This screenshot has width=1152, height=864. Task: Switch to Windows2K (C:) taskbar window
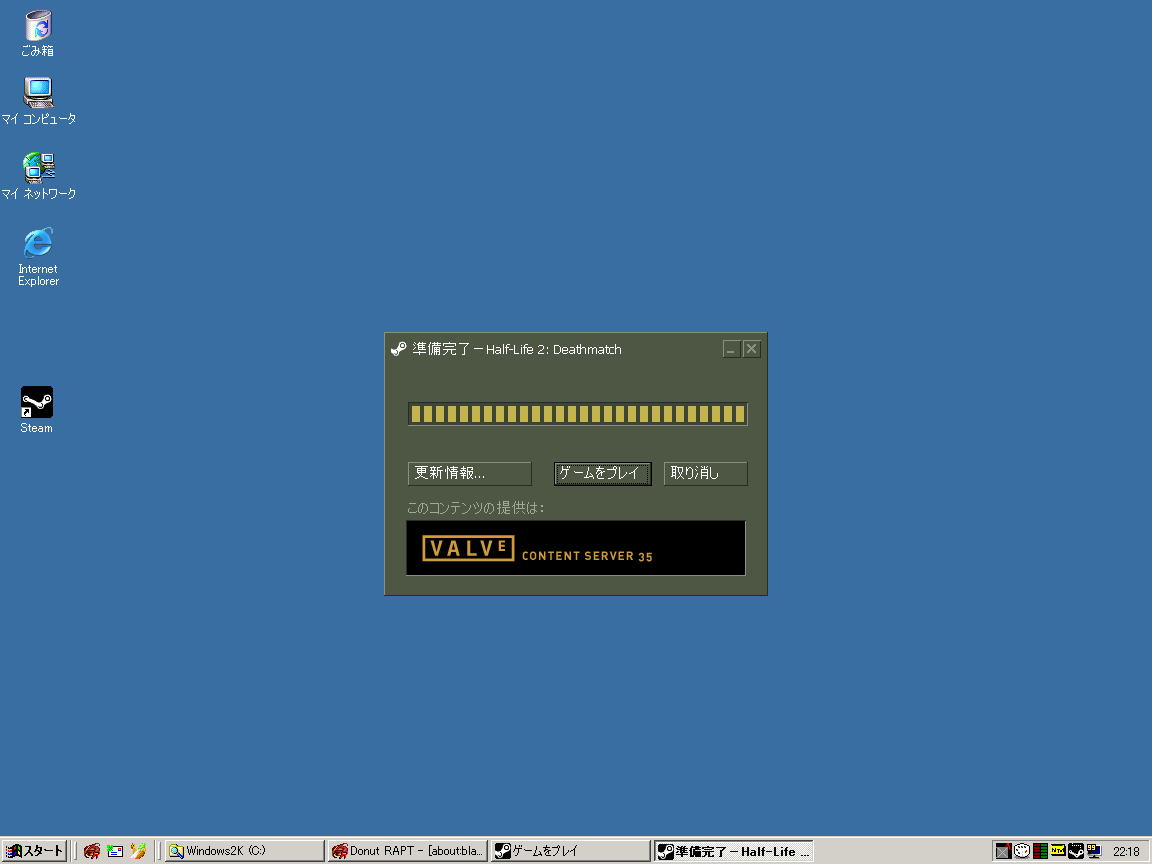pos(245,851)
